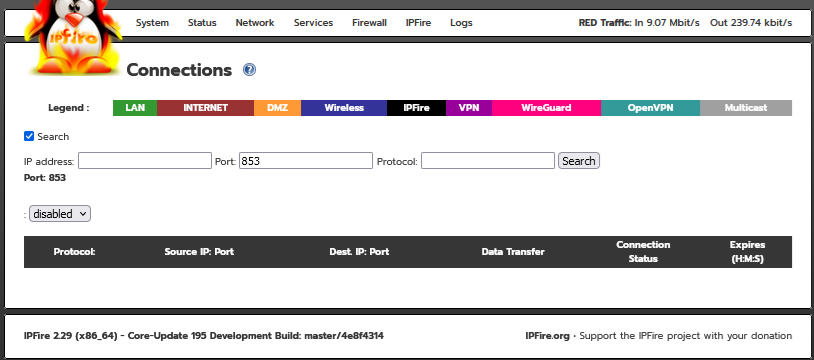Image resolution: width=814 pixels, height=360 pixels.
Task: Open the Services menu
Action: click(x=313, y=23)
